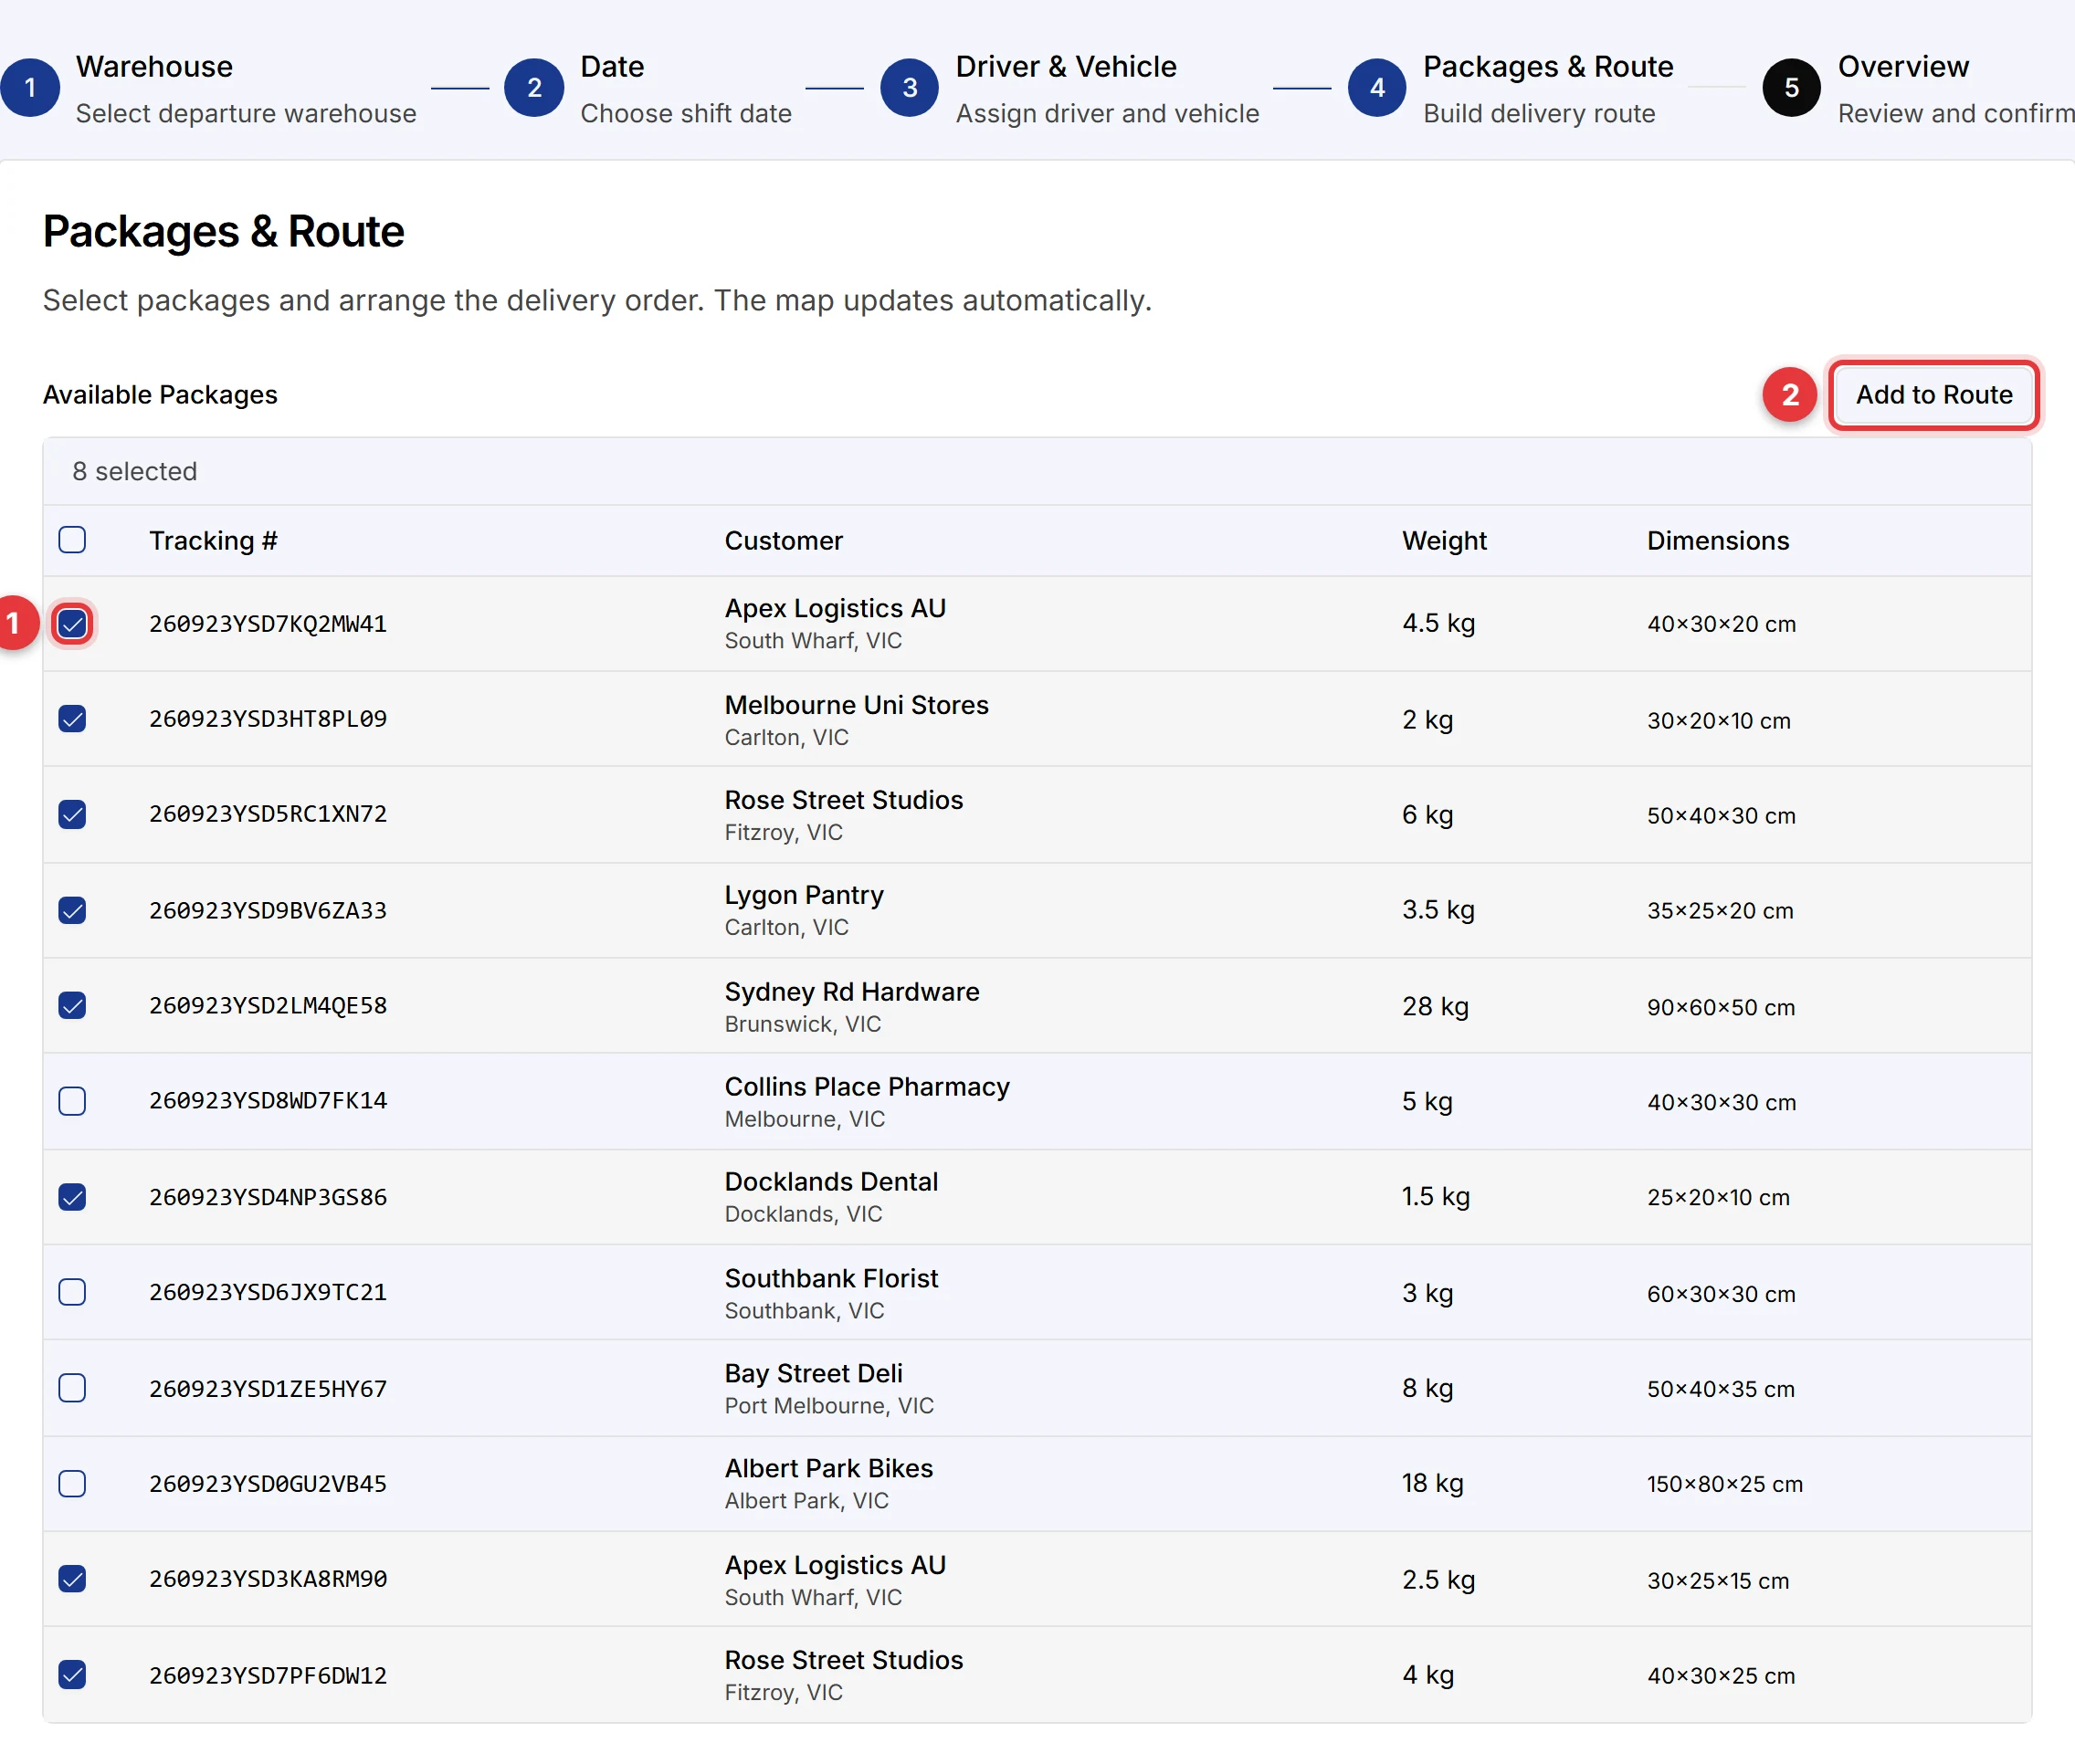Open the Driver & Vehicle step label

(1066, 67)
